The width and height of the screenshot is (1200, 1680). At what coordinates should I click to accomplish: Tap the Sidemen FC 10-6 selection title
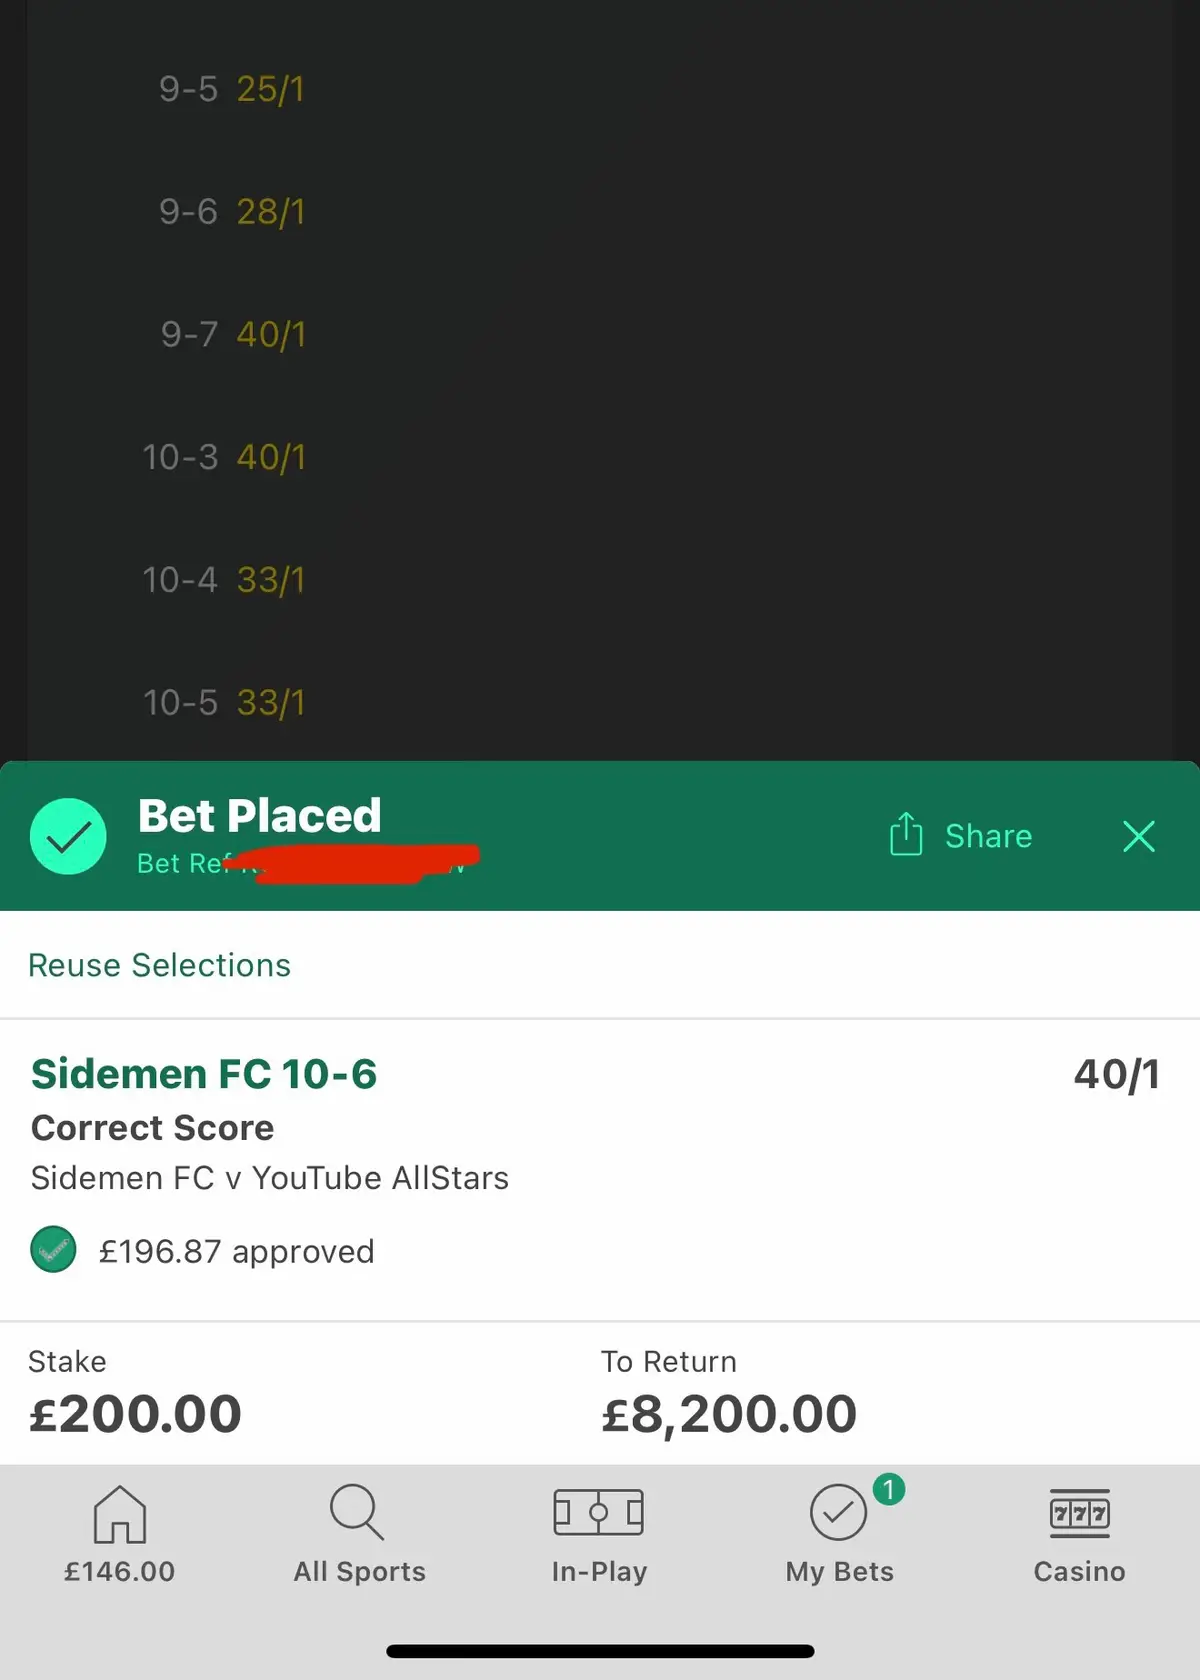point(204,1074)
